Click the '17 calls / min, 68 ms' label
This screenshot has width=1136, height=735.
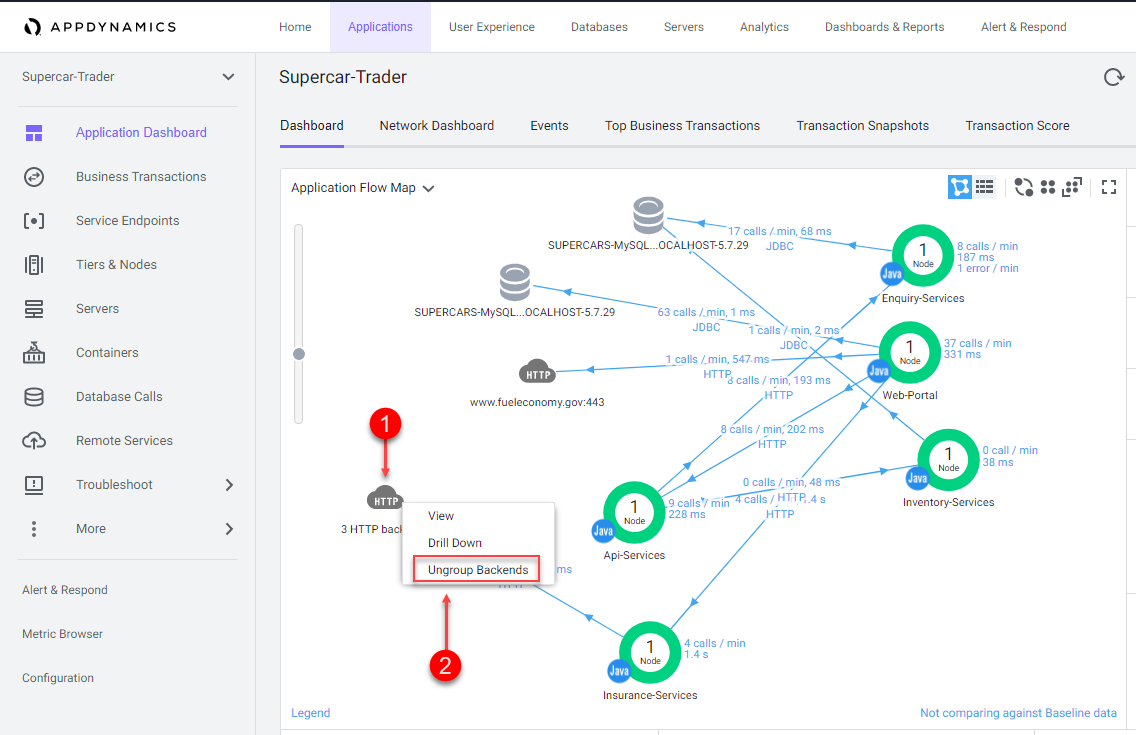click(780, 232)
